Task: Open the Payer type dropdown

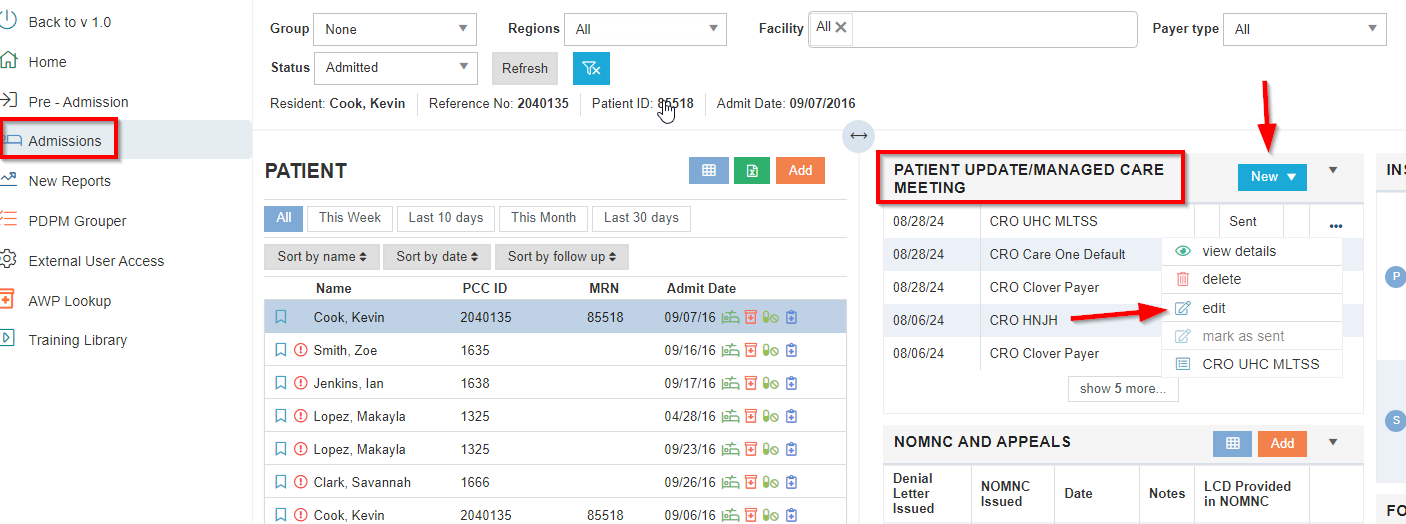Action: 1305,29
